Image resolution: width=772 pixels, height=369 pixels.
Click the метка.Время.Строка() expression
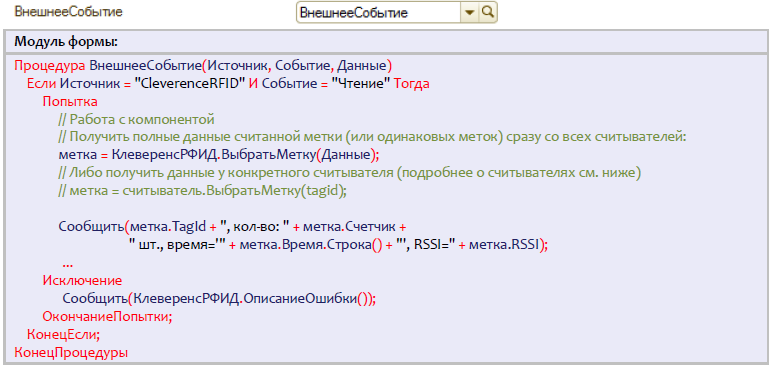pos(311,245)
